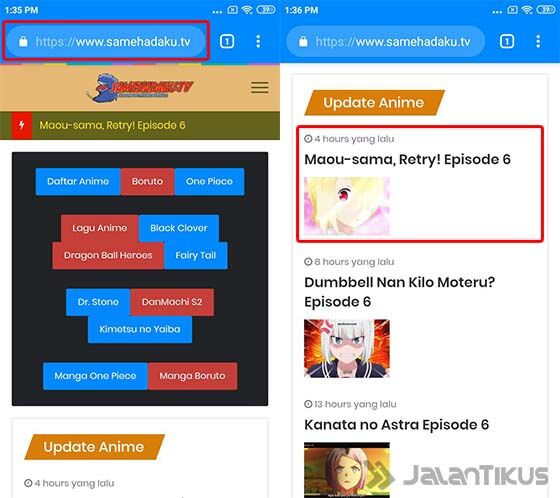The image size is (560, 498).
Task: Open Maou-sama, Retry! Episode 6 title
Action: coord(407,159)
